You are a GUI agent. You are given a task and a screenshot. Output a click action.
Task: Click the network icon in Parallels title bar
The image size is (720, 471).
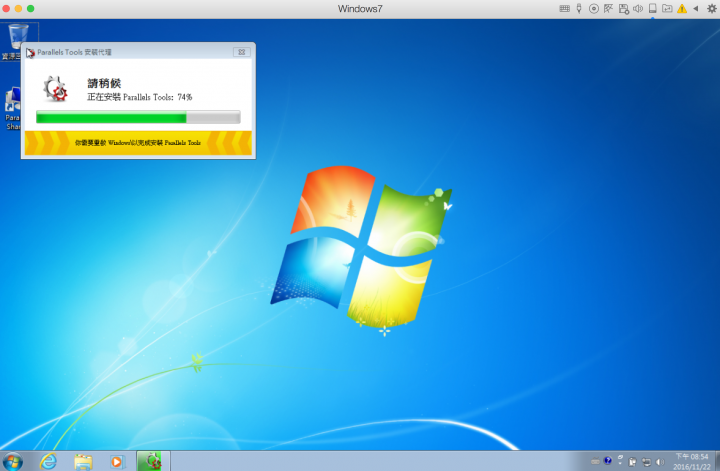coord(608,9)
